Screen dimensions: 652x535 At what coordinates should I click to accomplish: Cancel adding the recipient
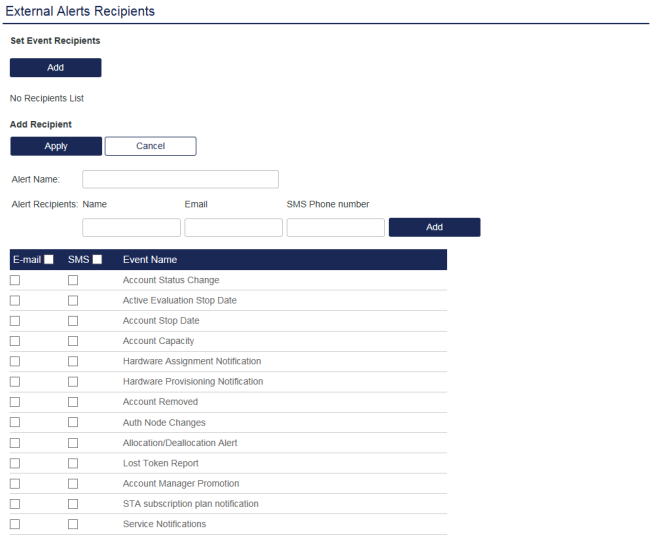[x=150, y=146]
